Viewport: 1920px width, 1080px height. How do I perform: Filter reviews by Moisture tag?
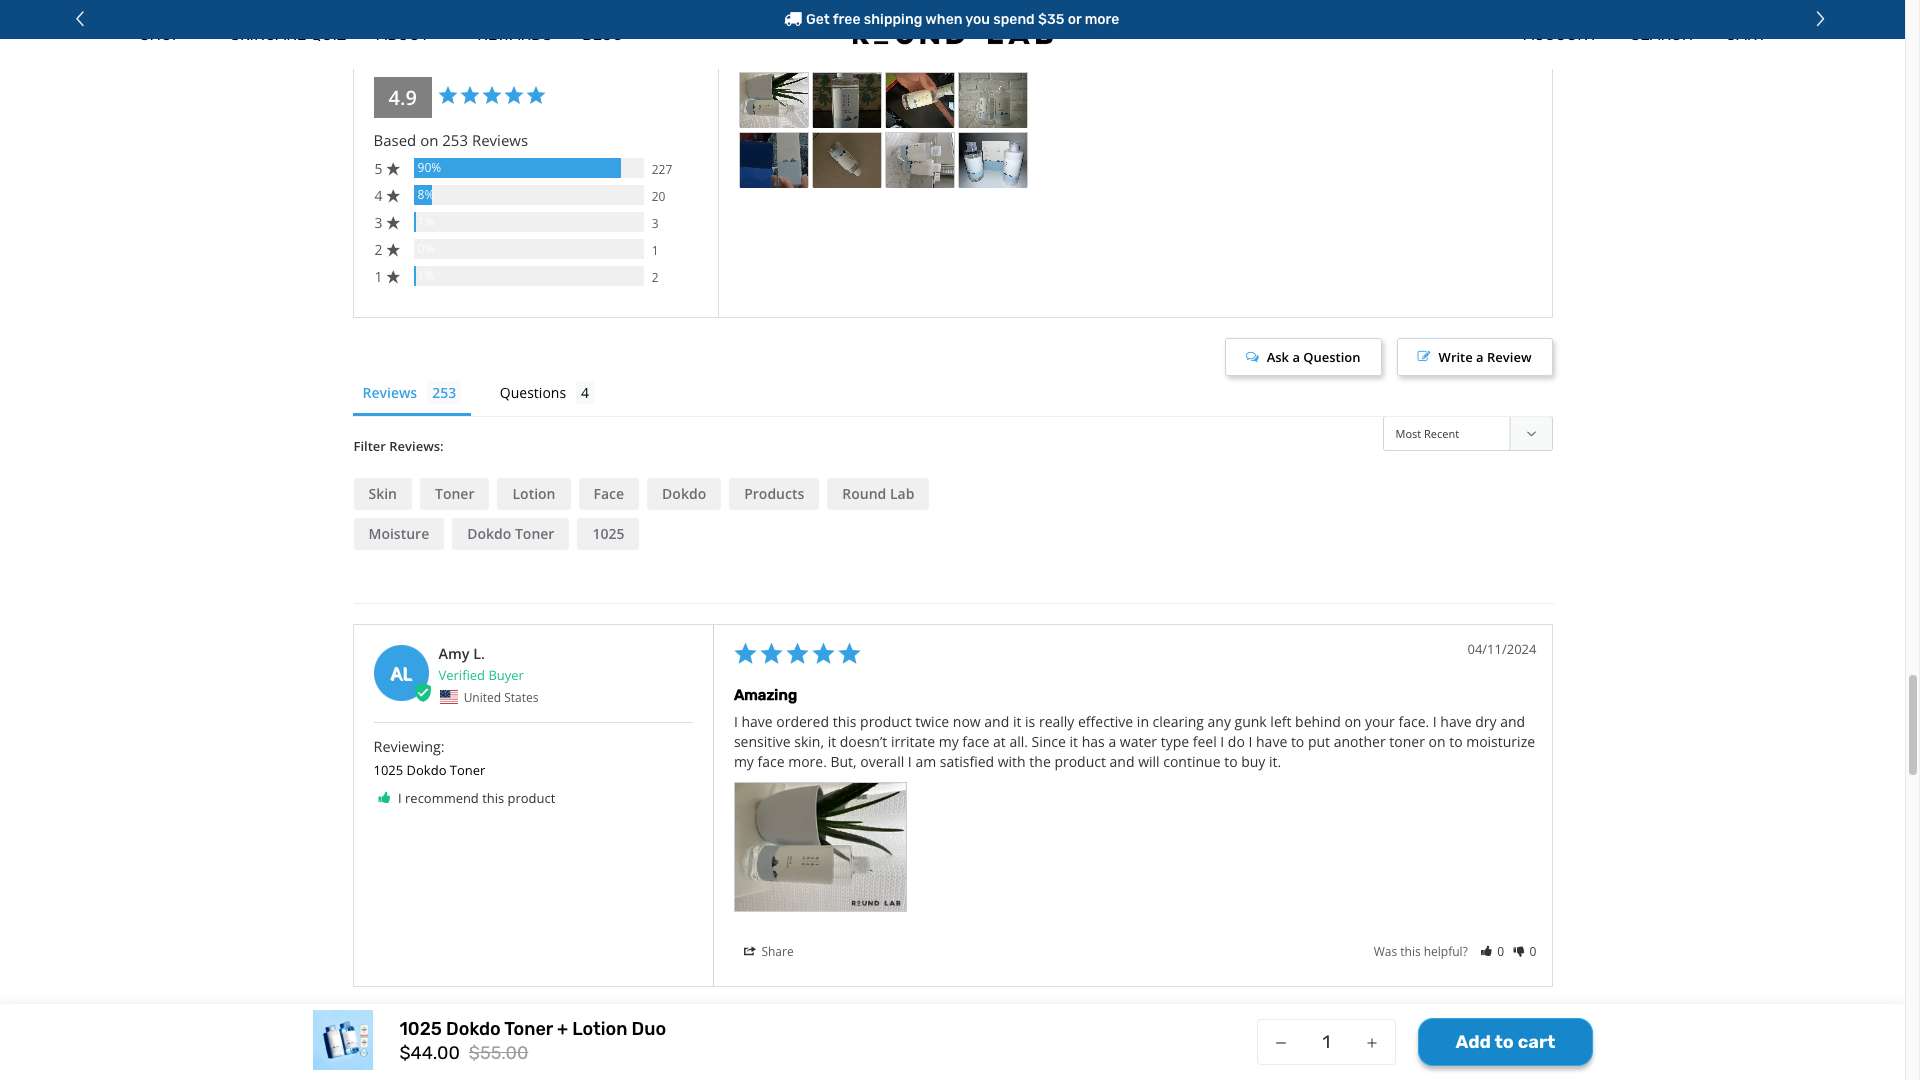[x=398, y=534]
